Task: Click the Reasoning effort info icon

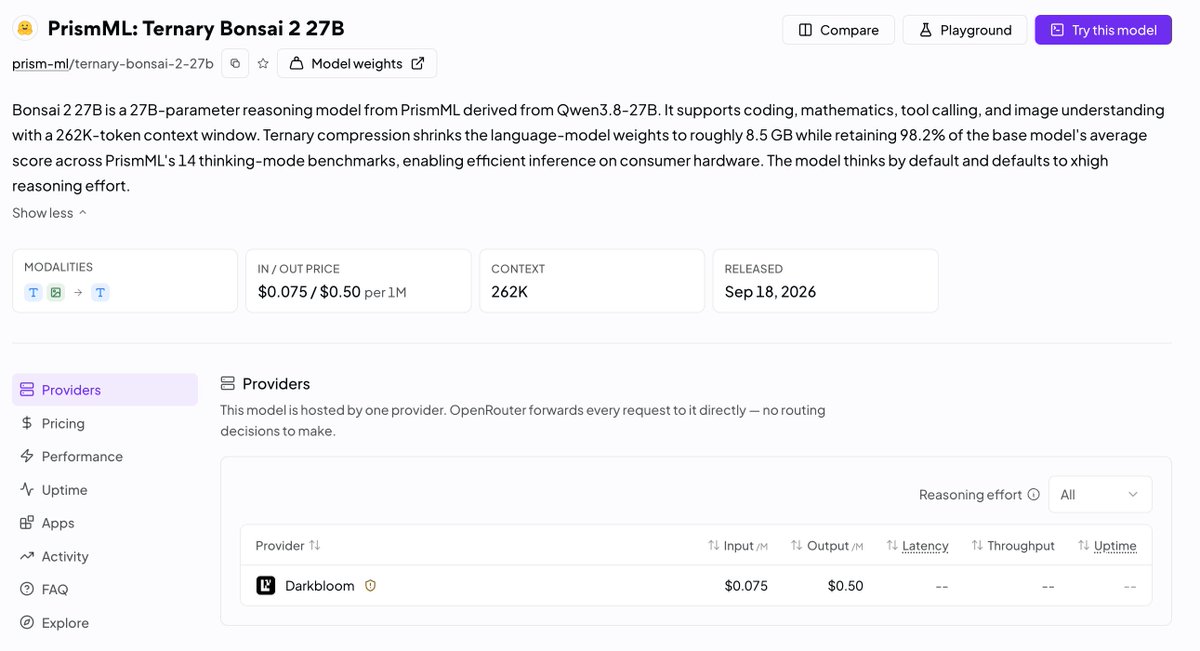Action: (1033, 494)
